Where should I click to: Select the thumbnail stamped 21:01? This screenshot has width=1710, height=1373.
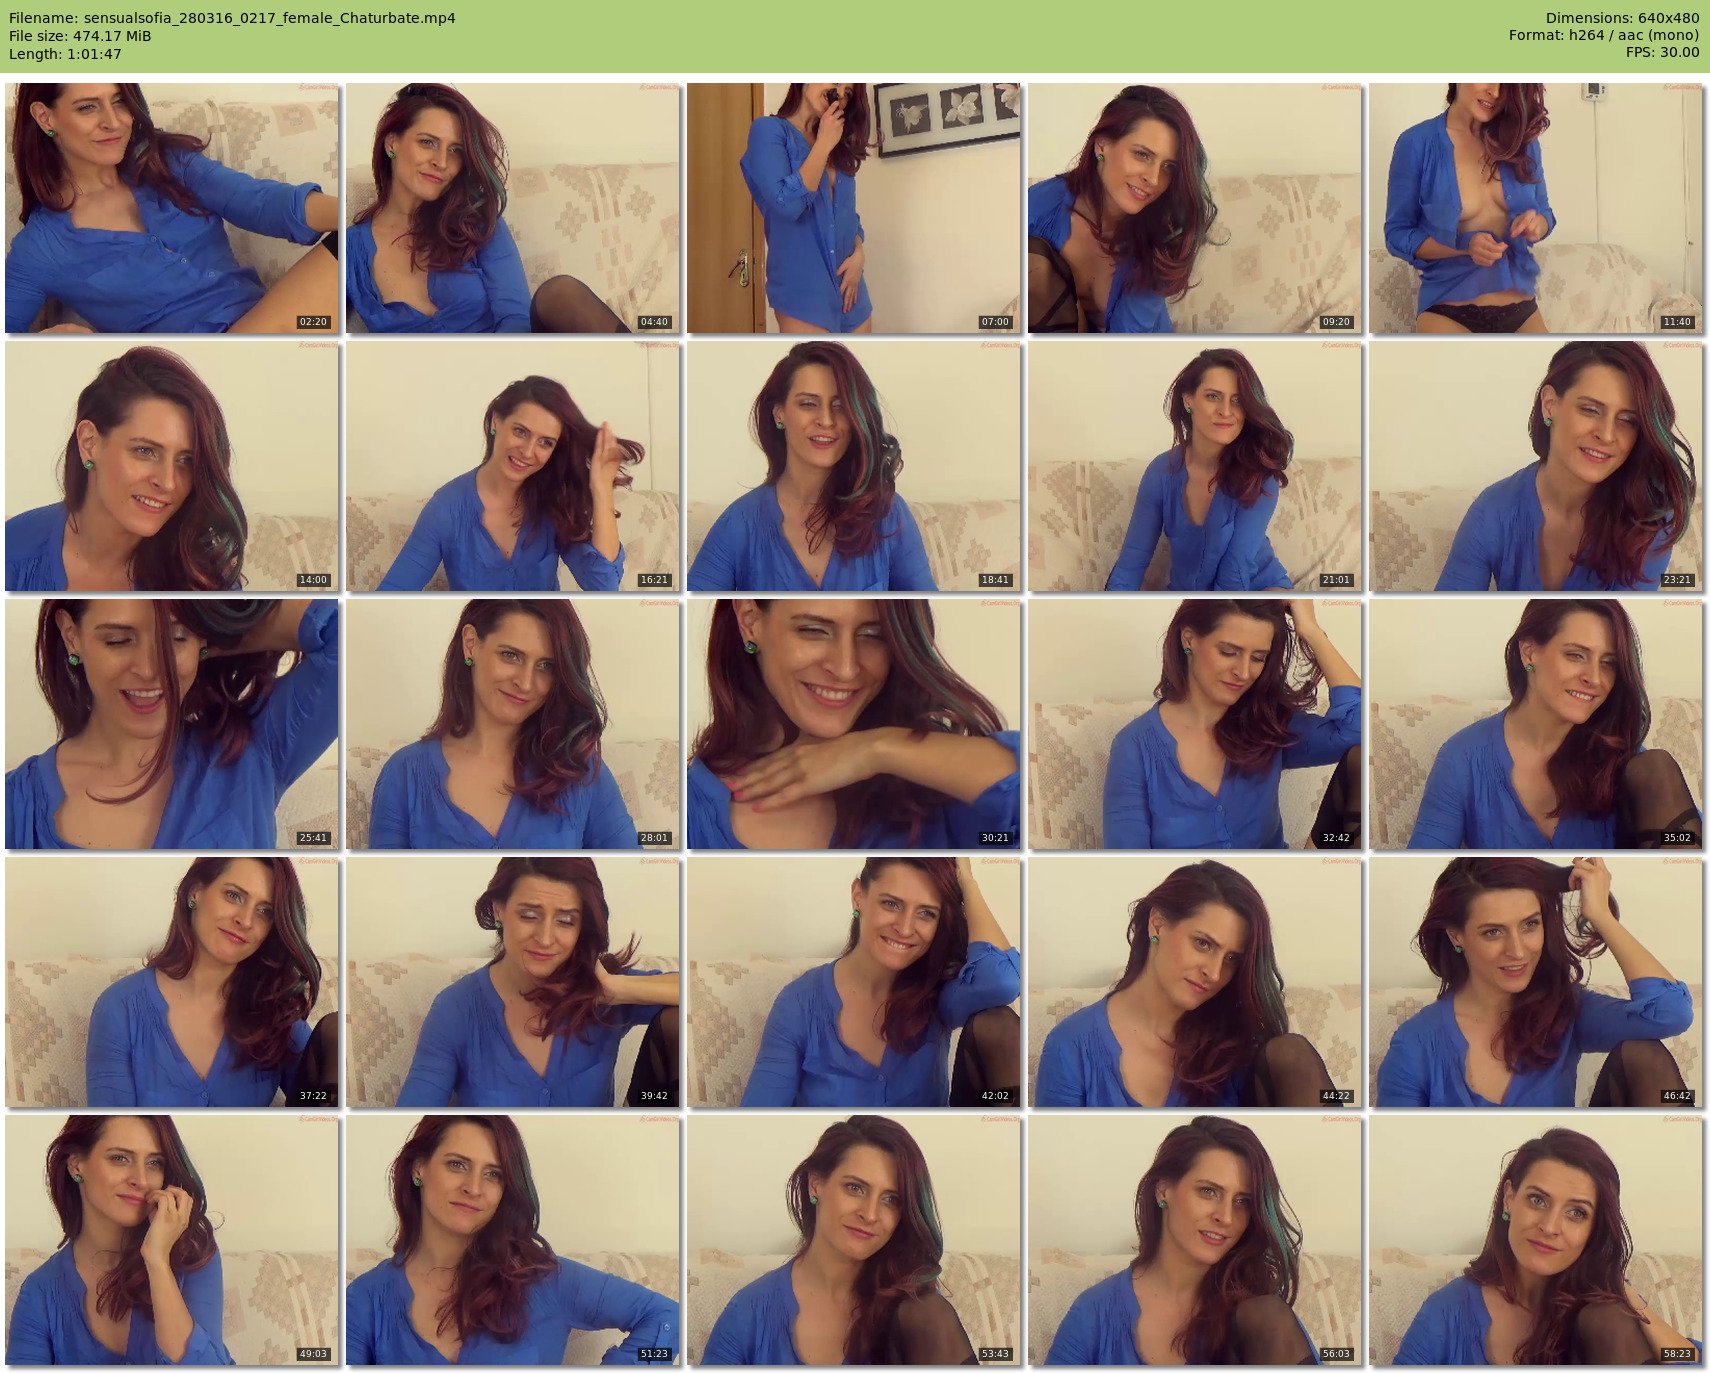tap(1195, 466)
